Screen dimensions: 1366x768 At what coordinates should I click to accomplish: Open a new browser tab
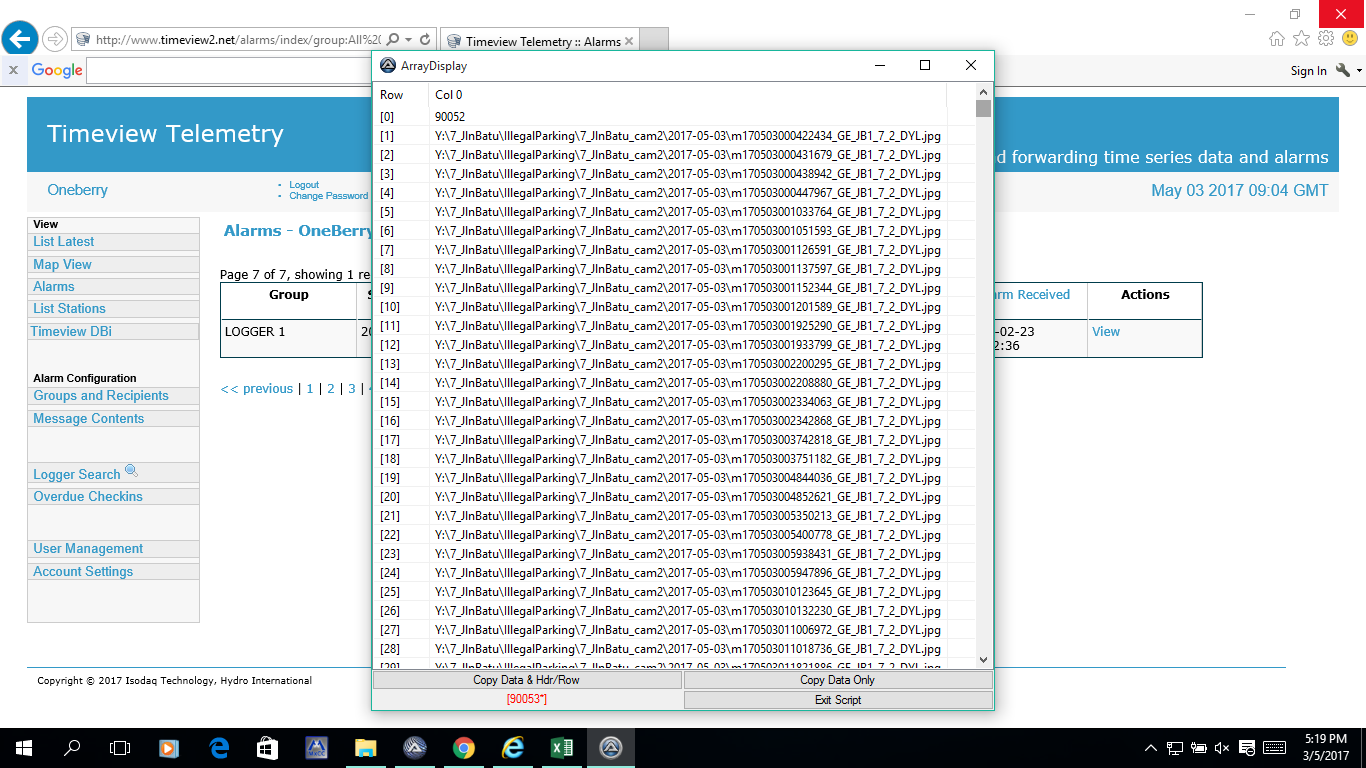[653, 41]
